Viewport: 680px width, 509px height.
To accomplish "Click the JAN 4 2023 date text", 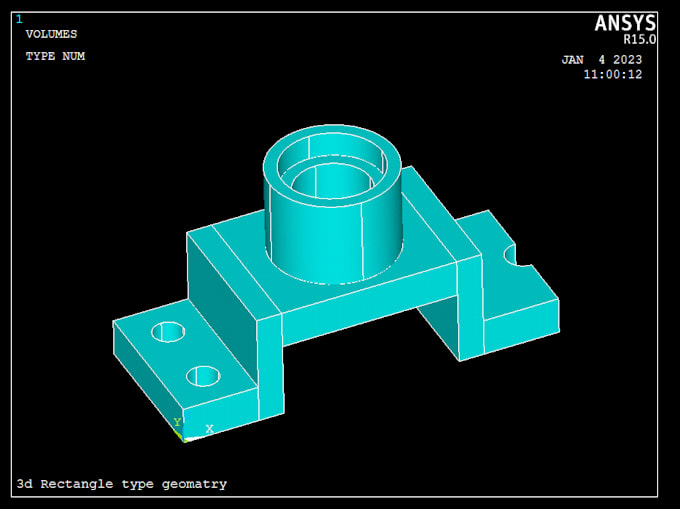I will [602, 59].
